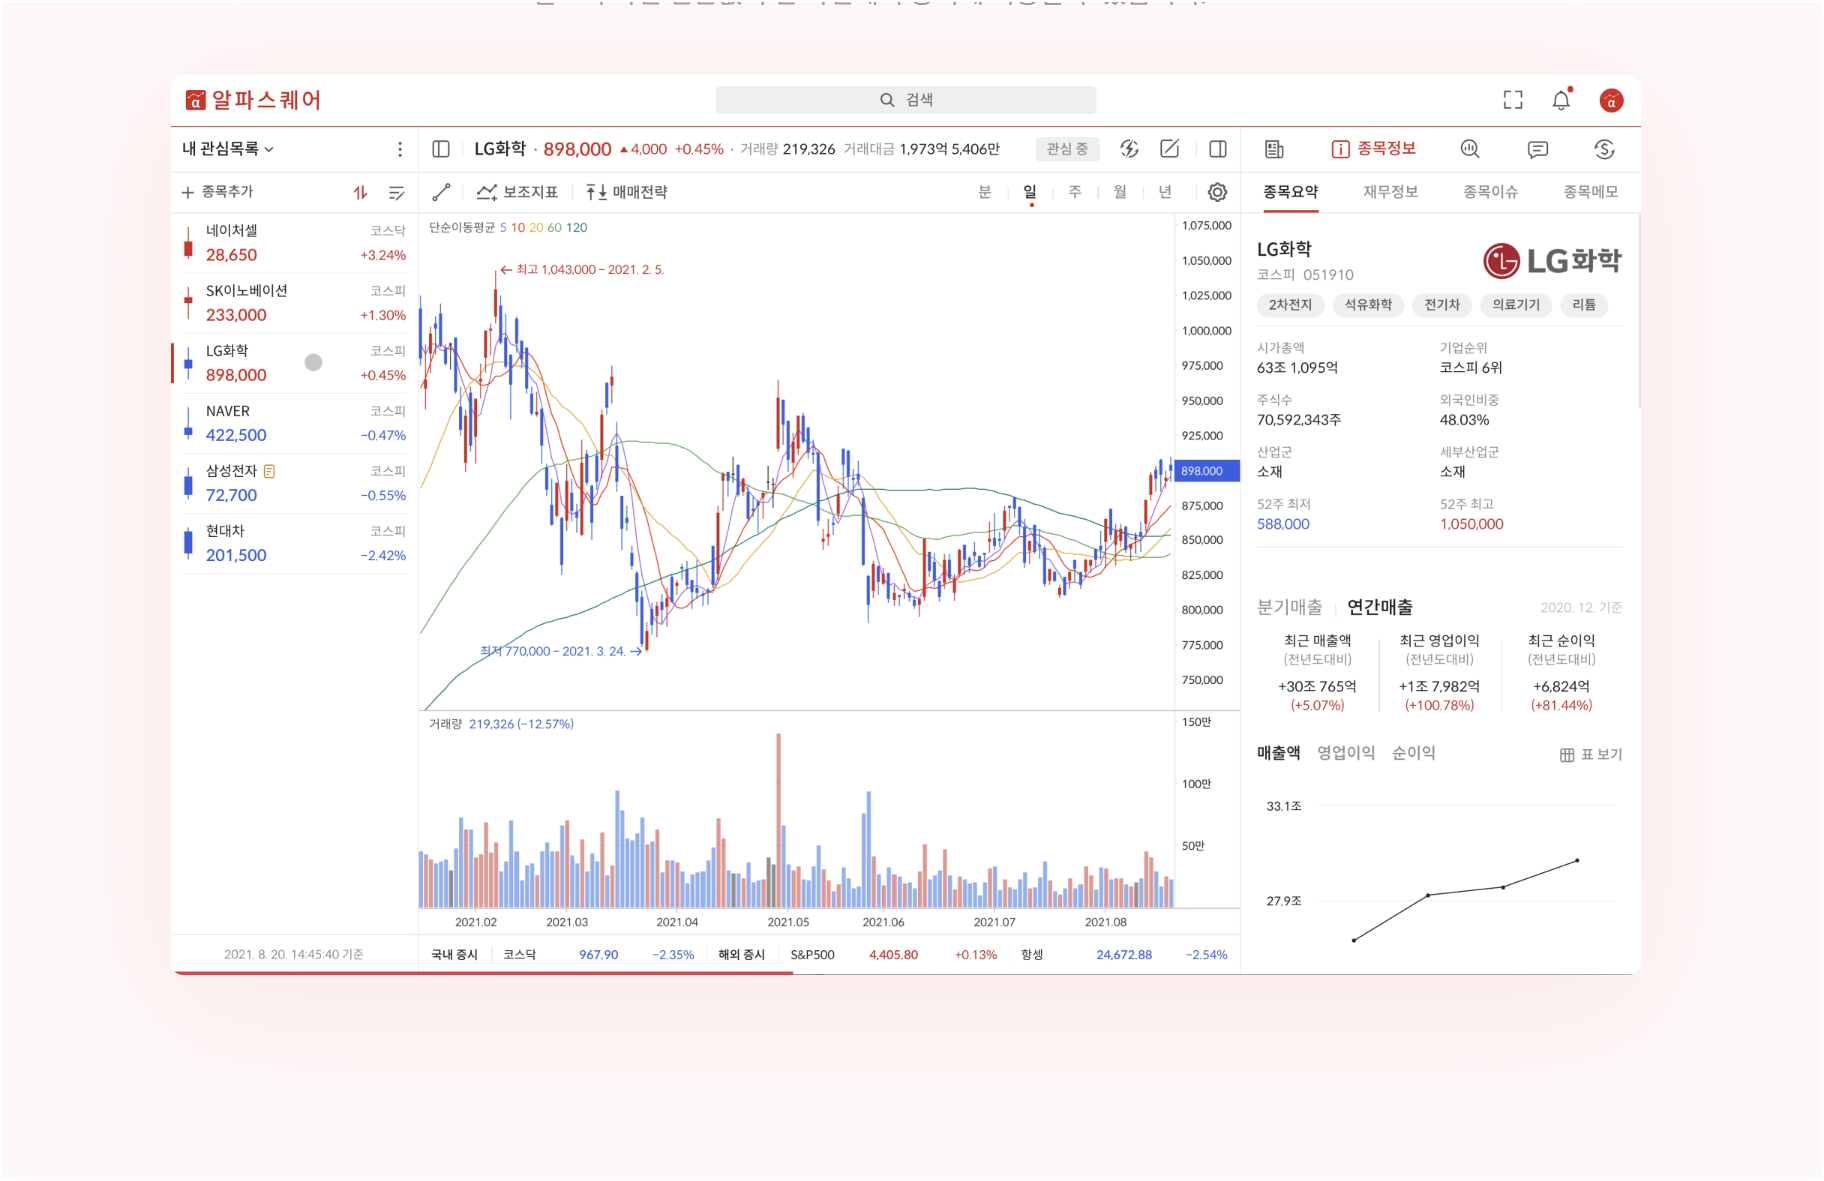1824x1181 pixels.
Task: Click the 전기차 tag
Action: coord(1442,305)
